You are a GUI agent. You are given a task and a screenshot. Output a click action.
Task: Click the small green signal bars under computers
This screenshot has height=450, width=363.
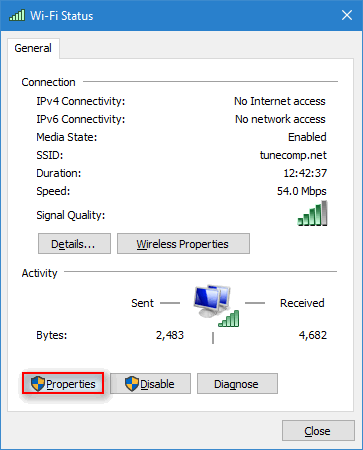(229, 319)
